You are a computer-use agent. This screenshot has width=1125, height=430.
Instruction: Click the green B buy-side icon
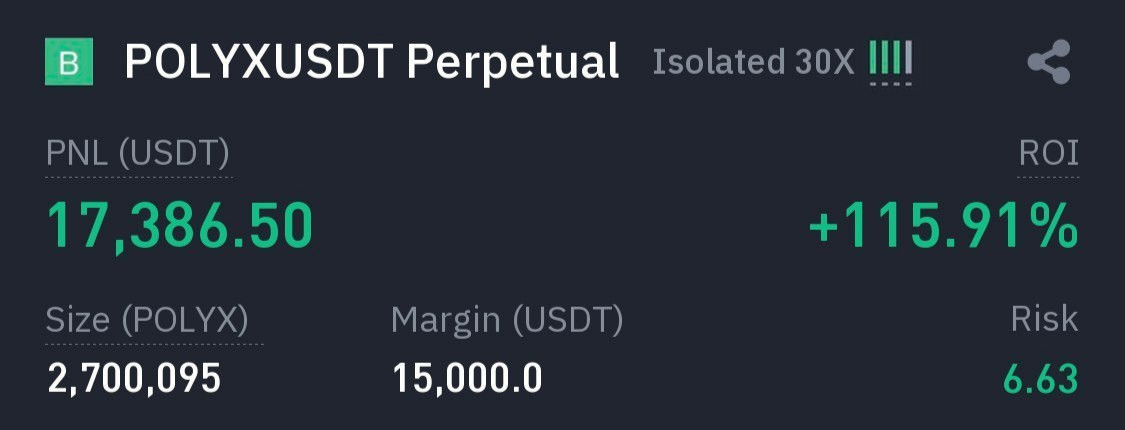[x=69, y=62]
